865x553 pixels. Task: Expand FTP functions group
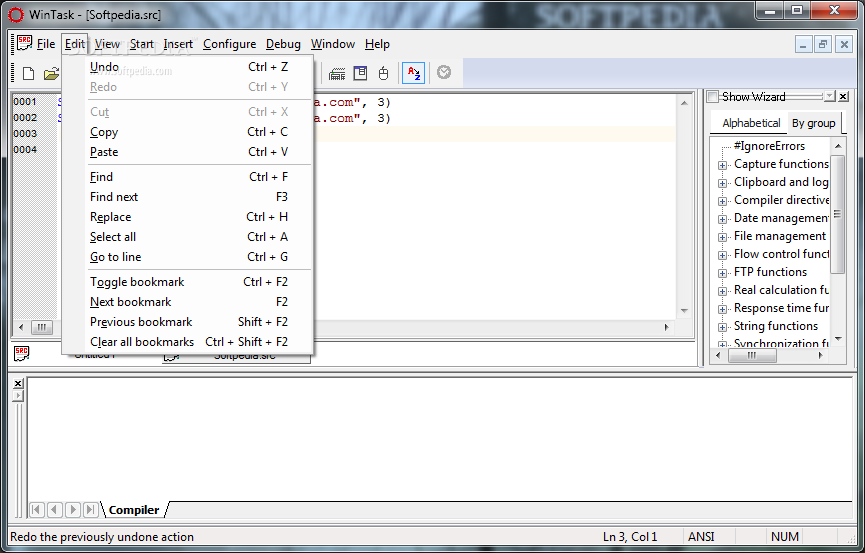(x=722, y=273)
